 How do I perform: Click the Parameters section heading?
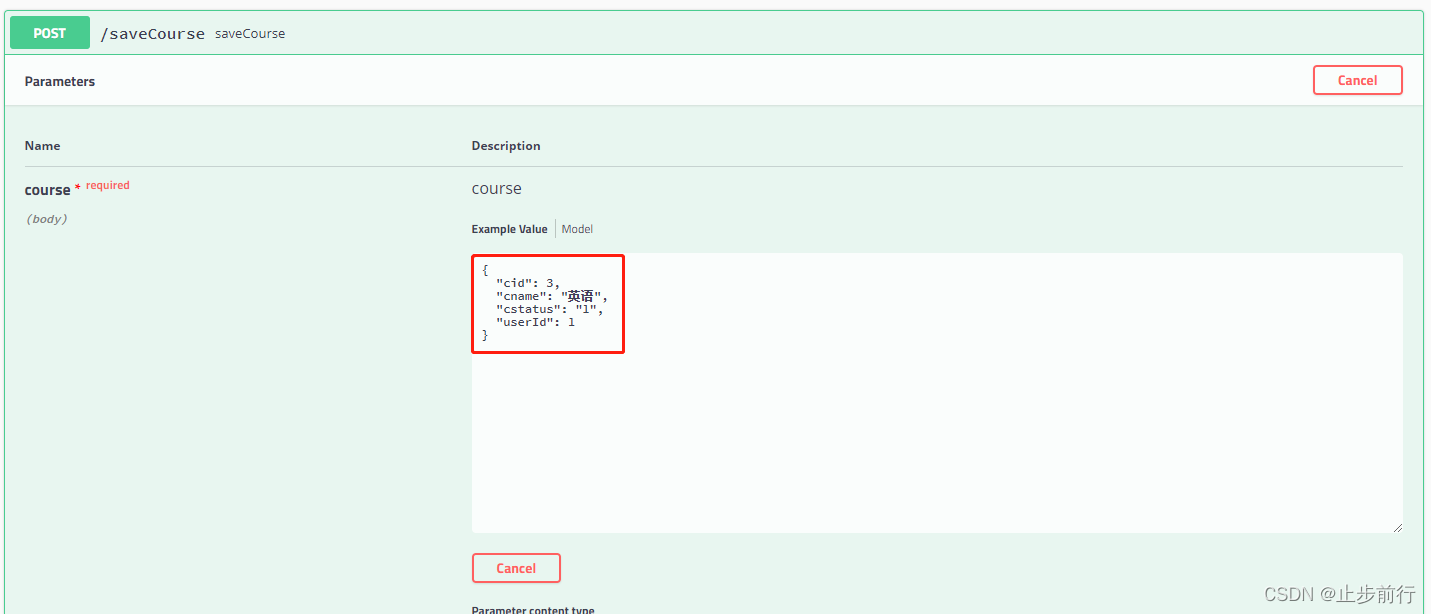click(60, 81)
